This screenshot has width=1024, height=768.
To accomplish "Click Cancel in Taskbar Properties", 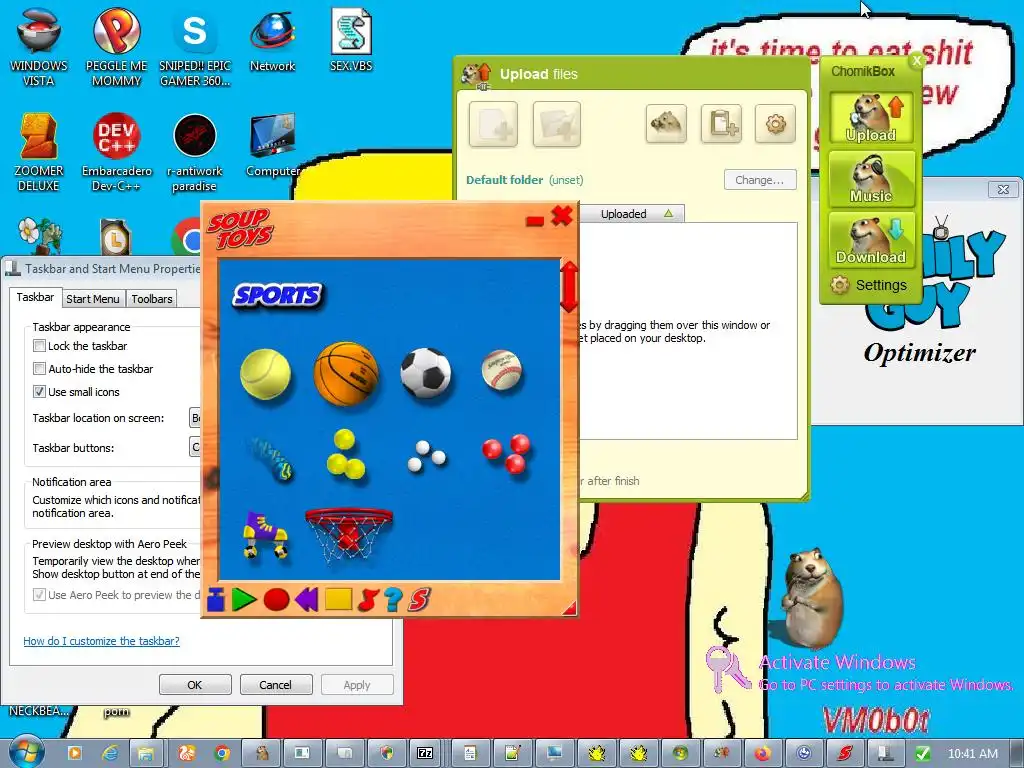I will (x=276, y=685).
